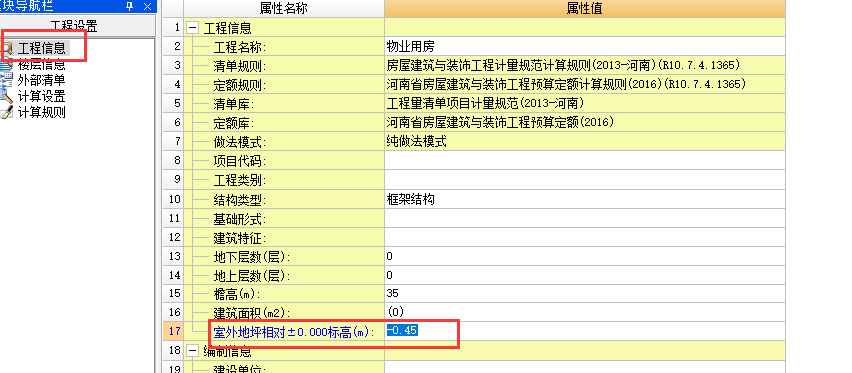Click the empty 项目代码 value field
Screen dimensions: 852x373
click(x=585, y=160)
